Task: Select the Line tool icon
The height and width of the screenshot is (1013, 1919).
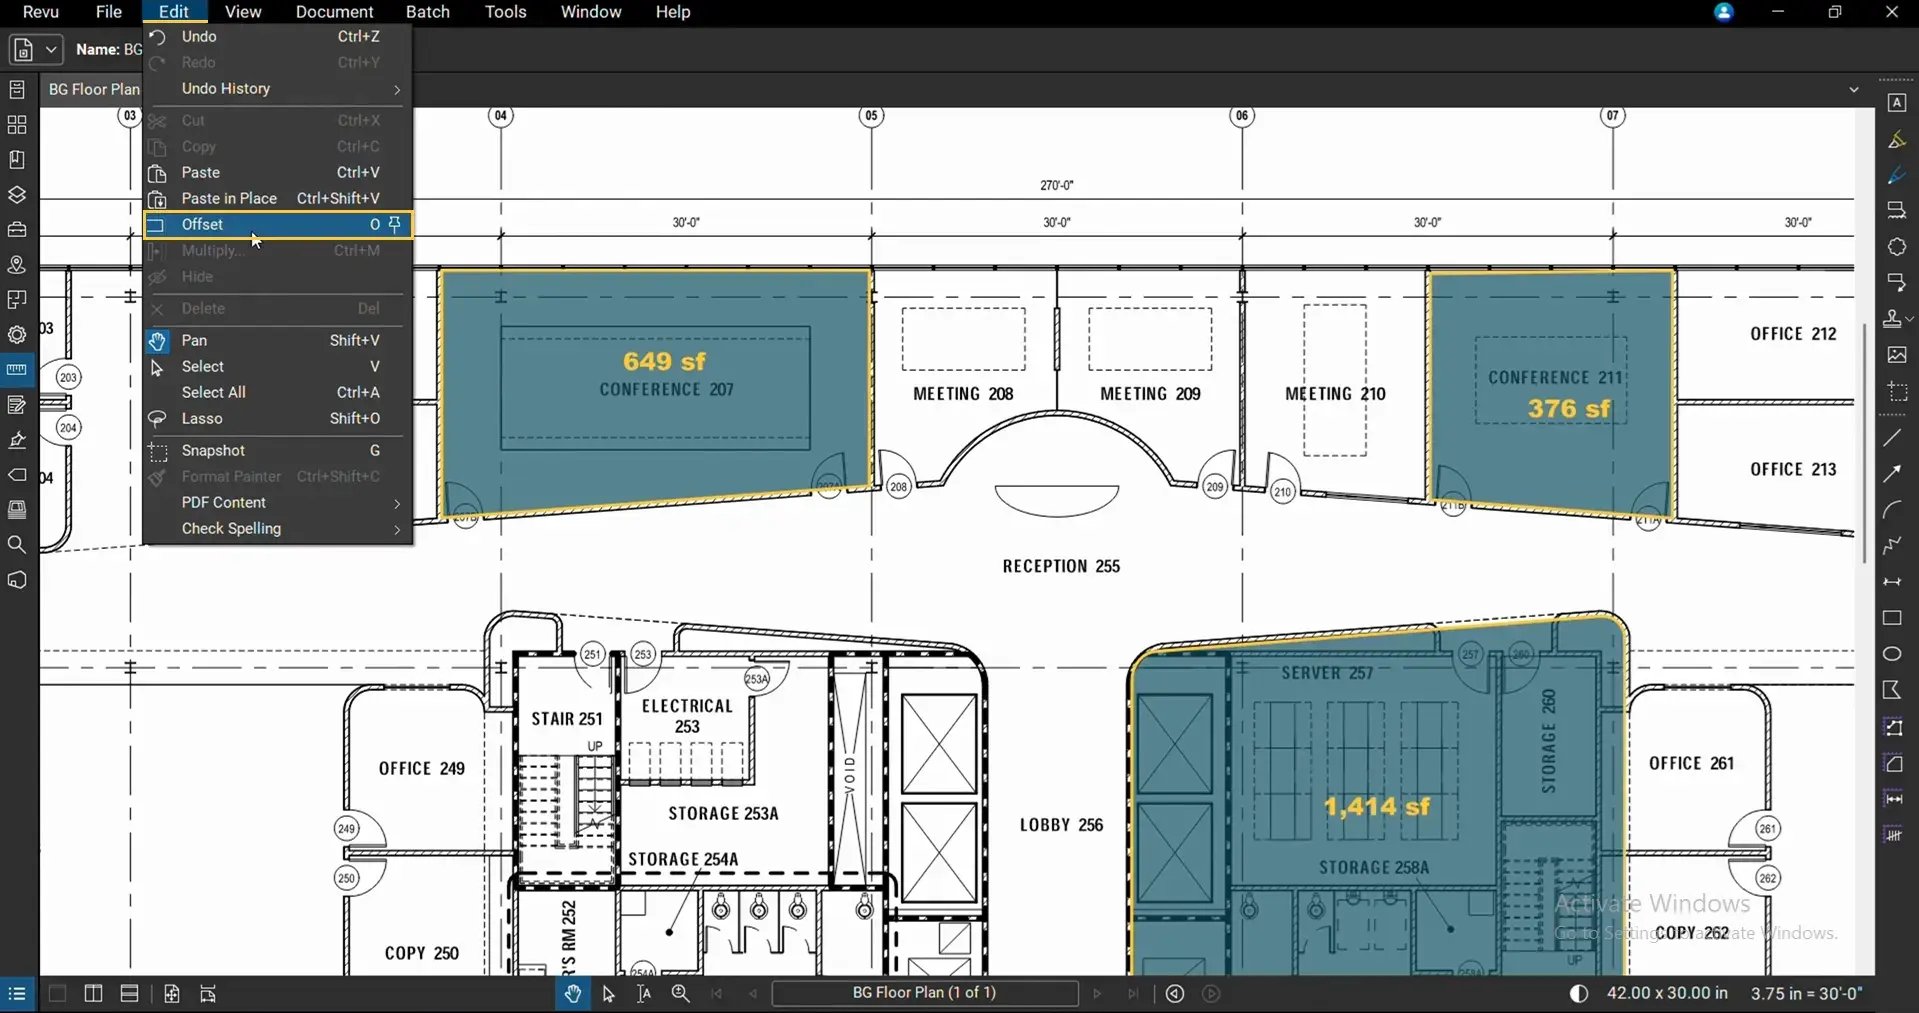Action: (x=1892, y=438)
